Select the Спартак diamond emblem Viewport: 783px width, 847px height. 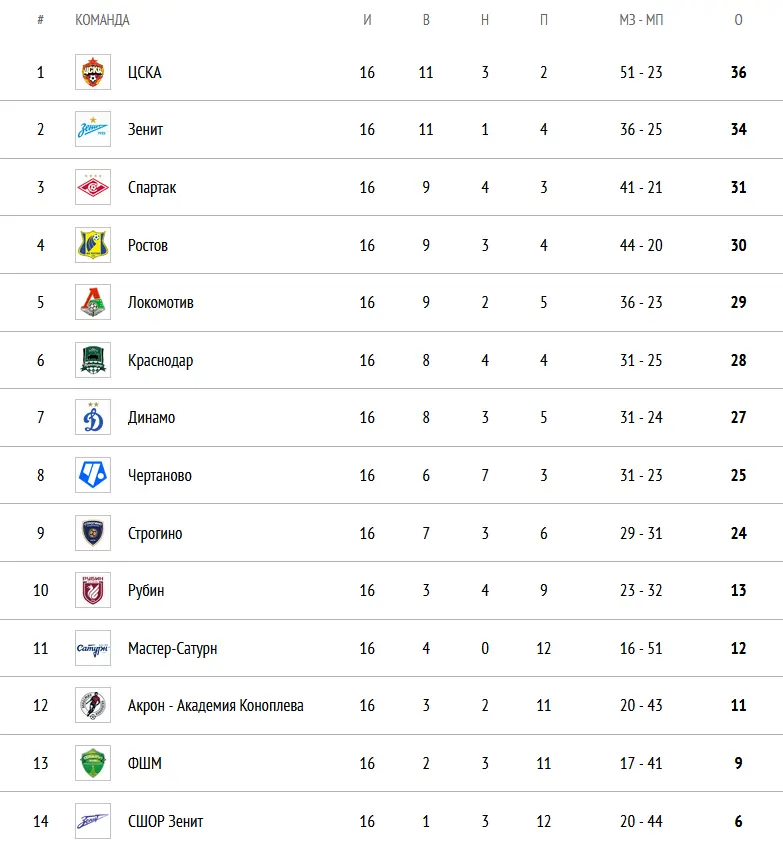[93, 187]
